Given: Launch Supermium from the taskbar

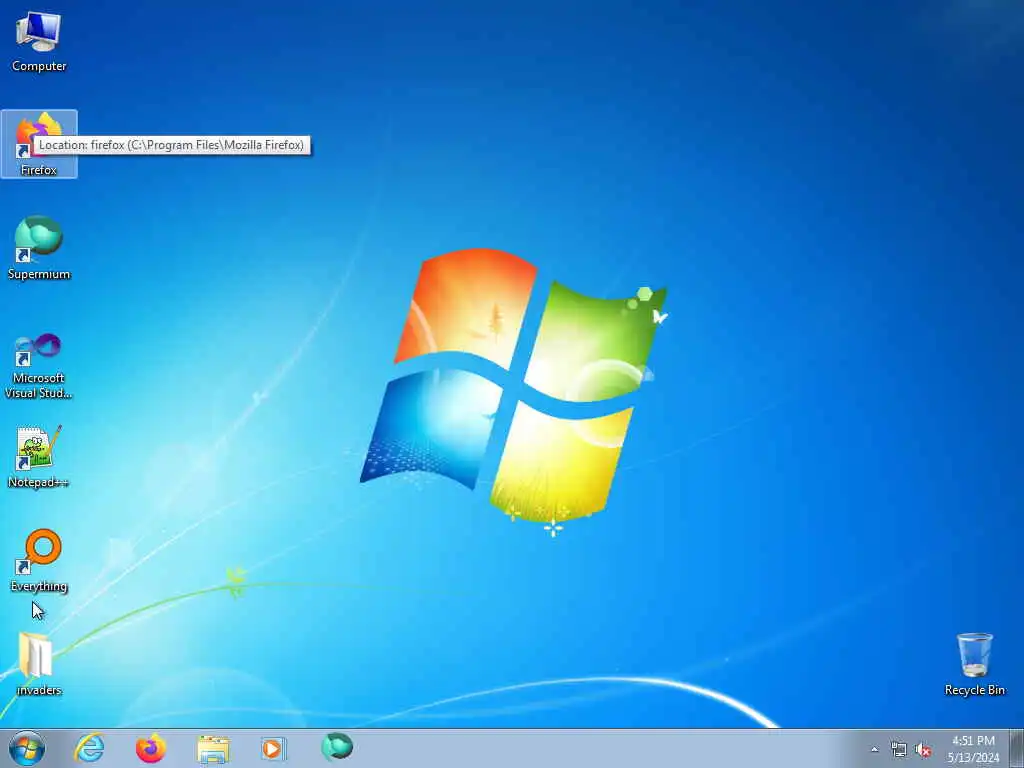Looking at the screenshot, I should [337, 748].
